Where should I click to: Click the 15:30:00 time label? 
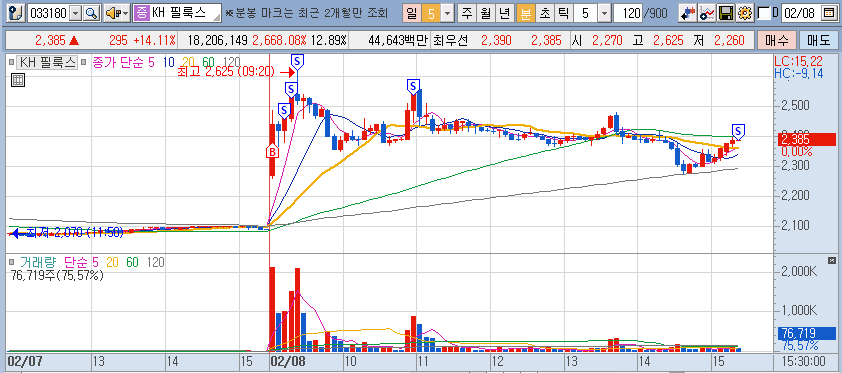point(804,361)
